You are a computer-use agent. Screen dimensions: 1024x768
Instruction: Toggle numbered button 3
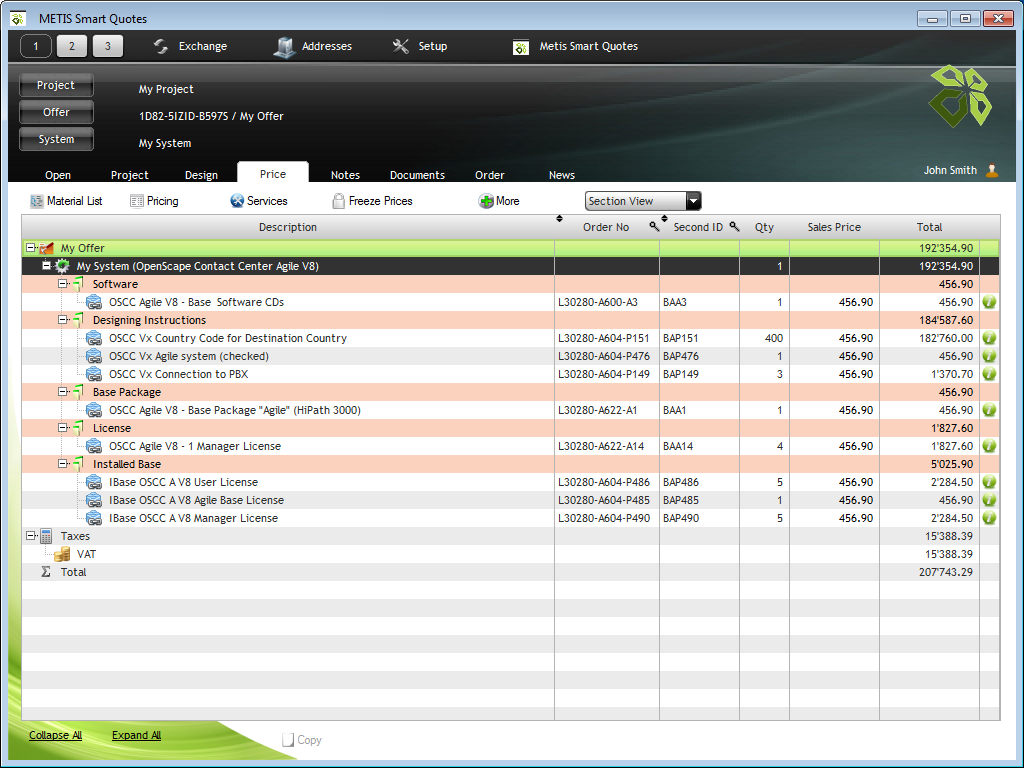point(108,46)
